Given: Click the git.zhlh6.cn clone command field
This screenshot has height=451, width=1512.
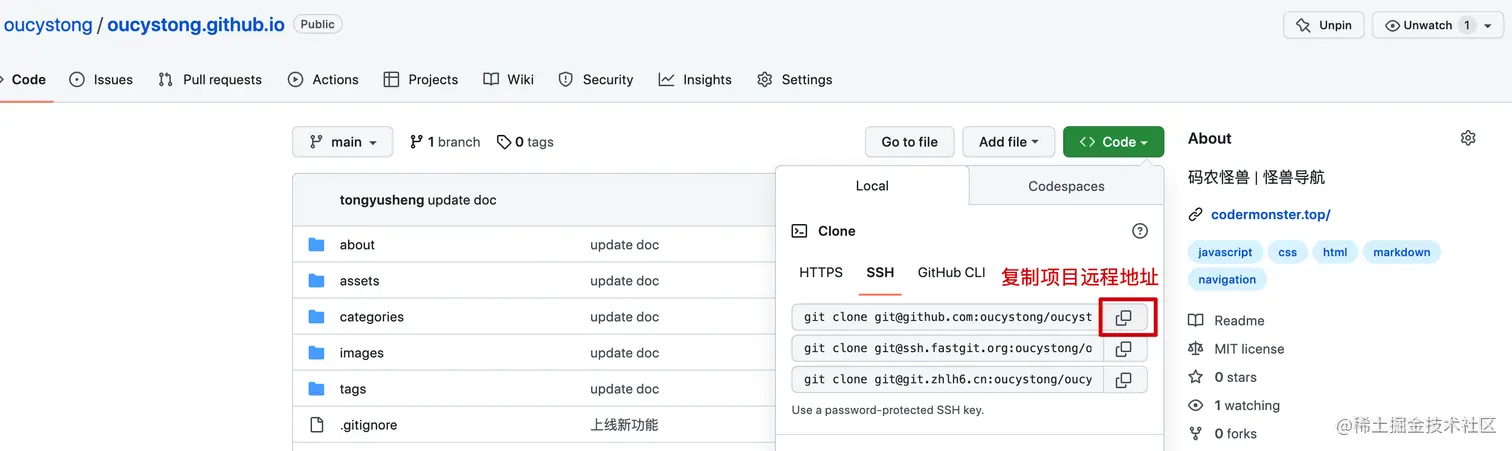Looking at the screenshot, I should 947,380.
